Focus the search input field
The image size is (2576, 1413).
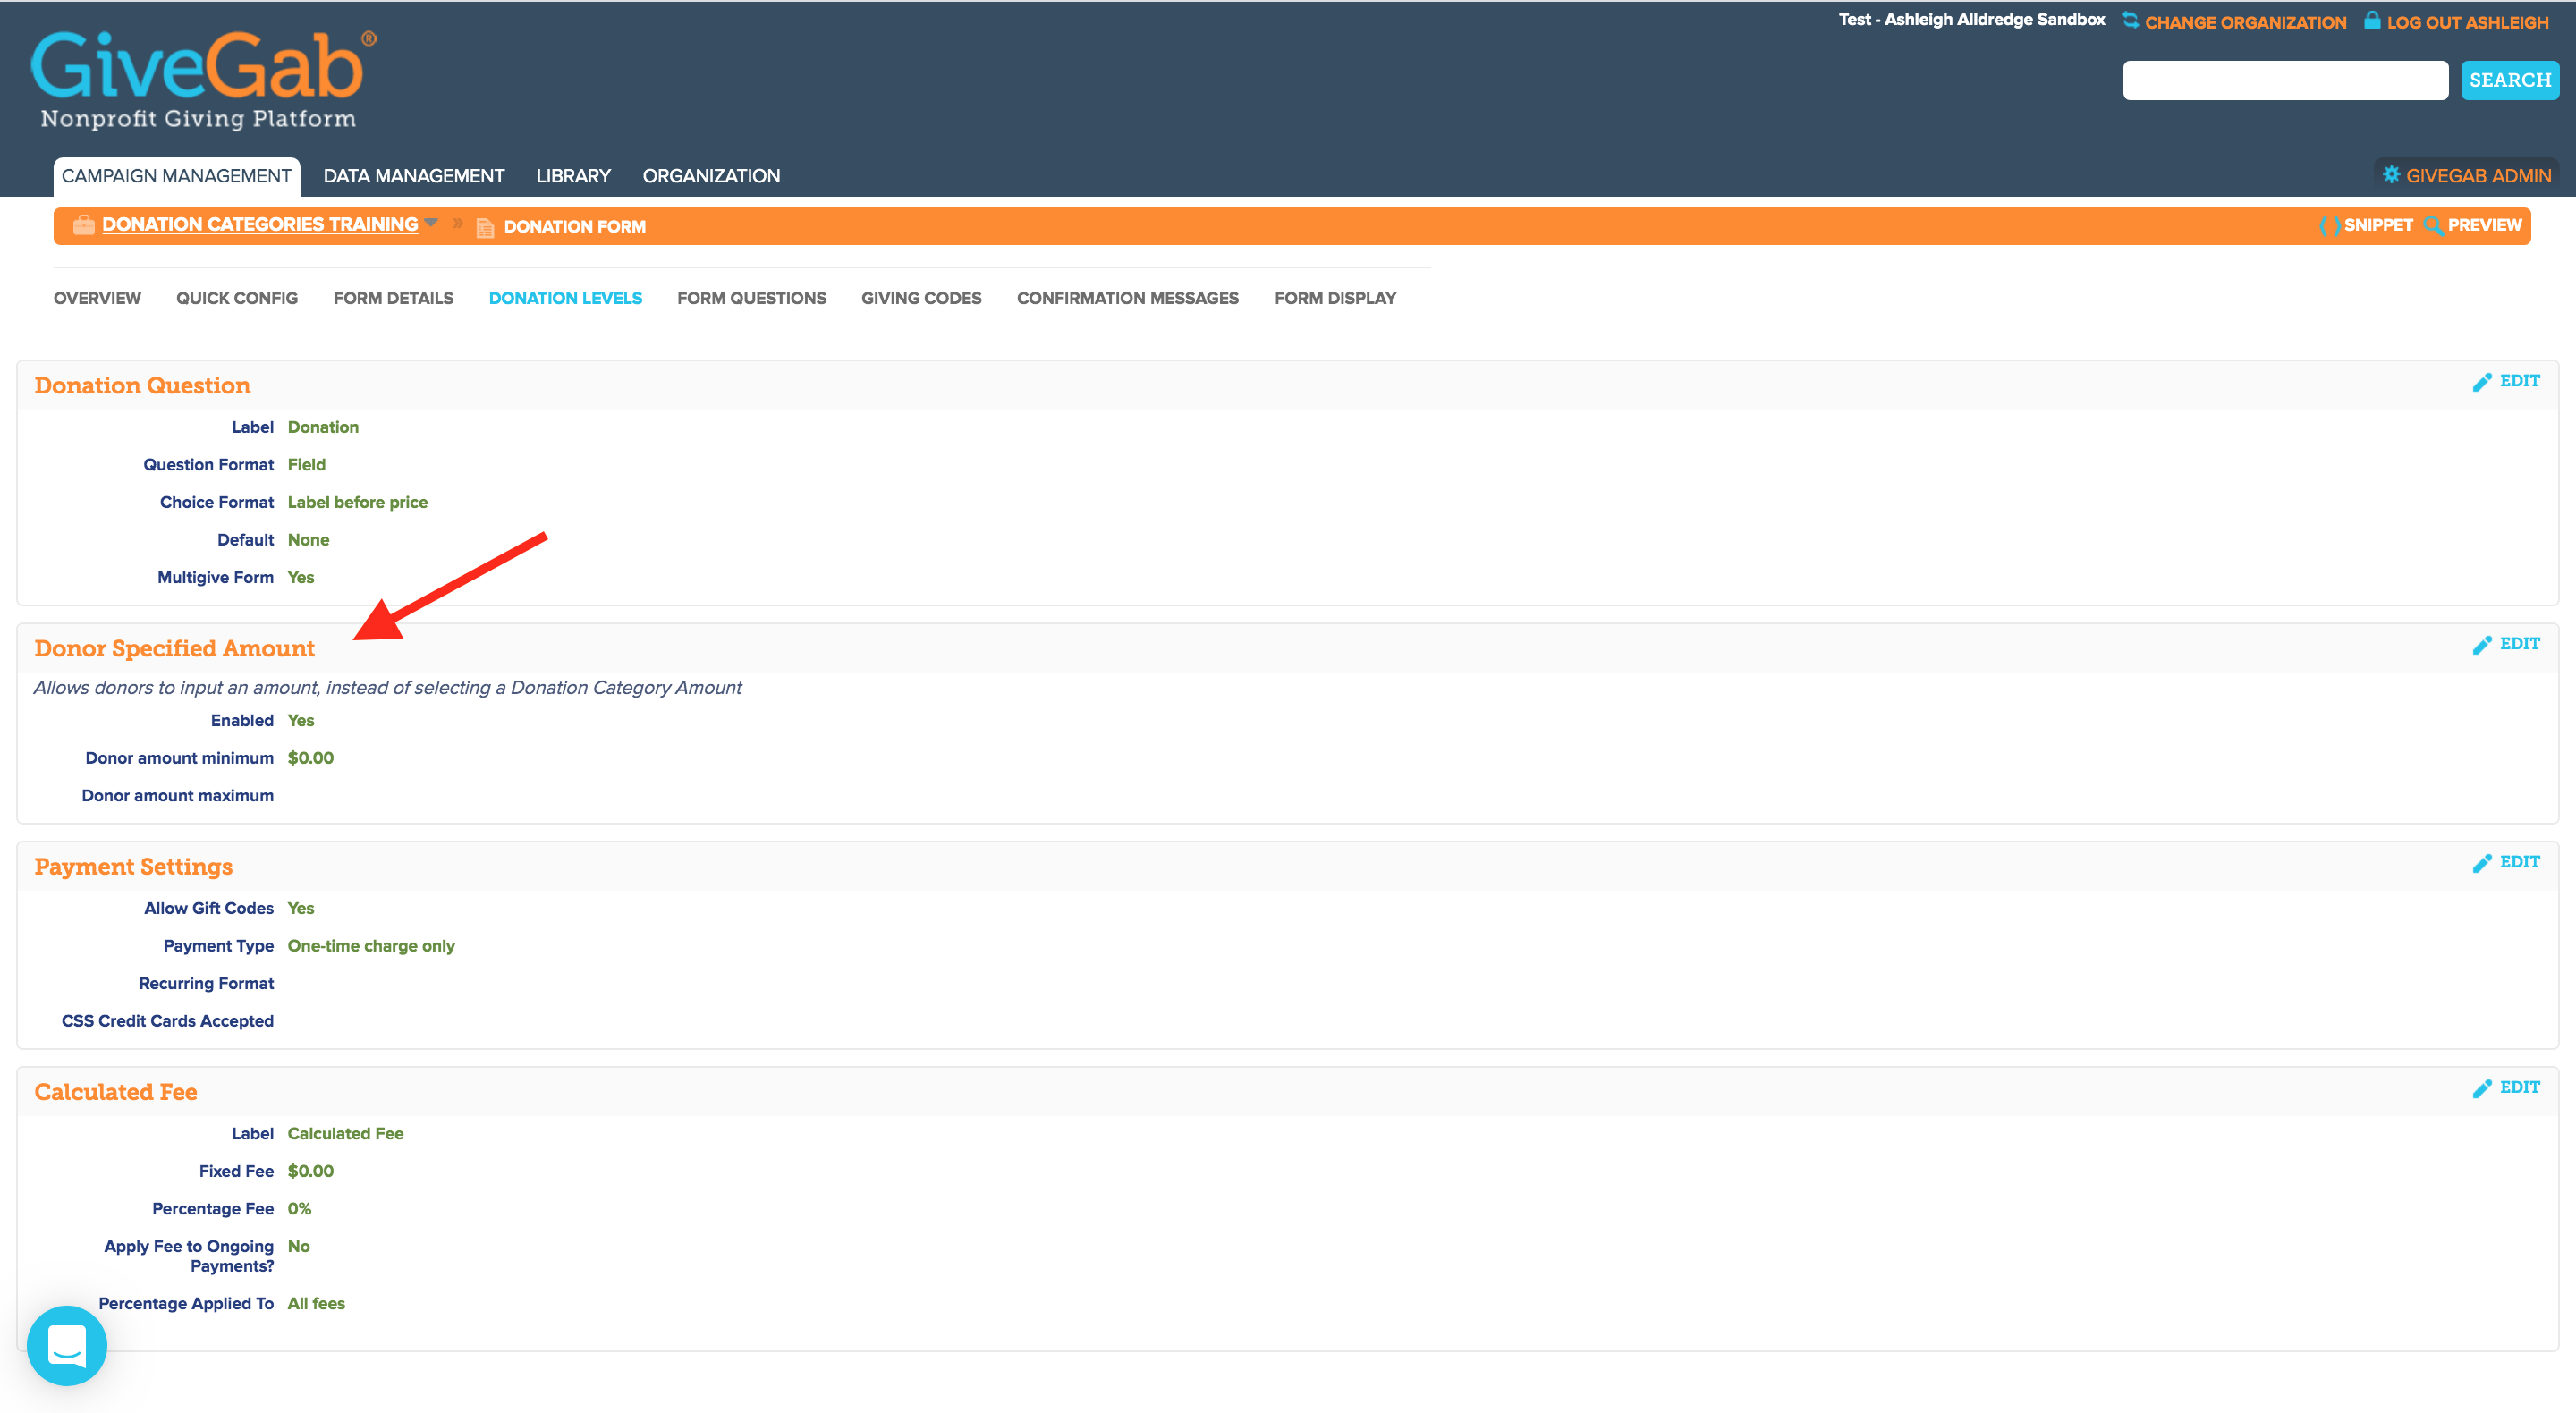2285,80
